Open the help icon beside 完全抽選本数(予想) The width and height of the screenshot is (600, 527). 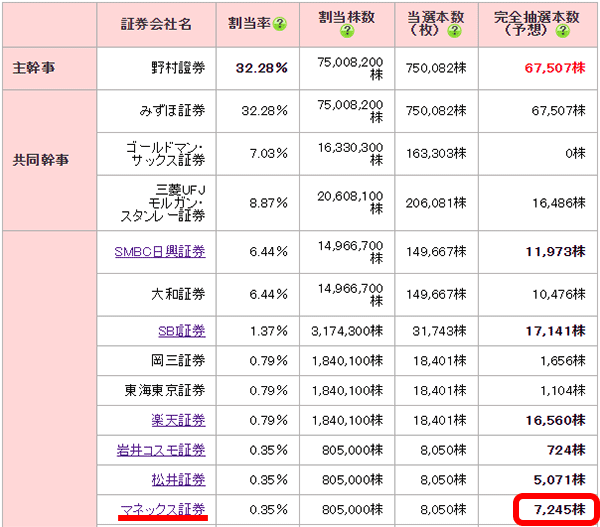562,31
